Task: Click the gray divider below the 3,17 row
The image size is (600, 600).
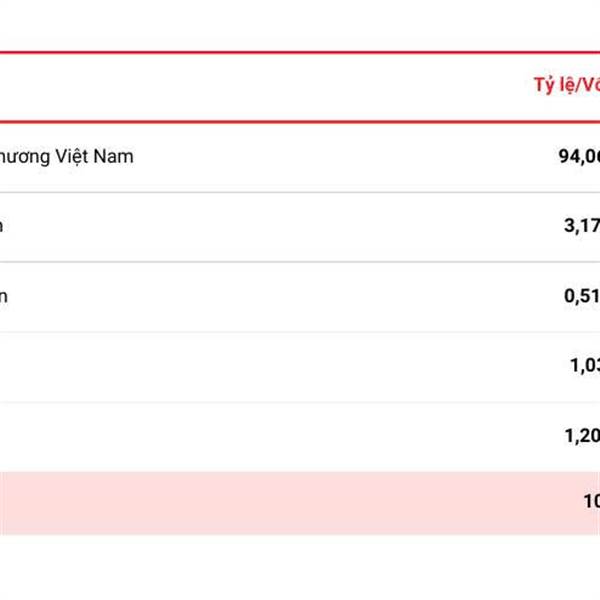Action: tap(300, 262)
